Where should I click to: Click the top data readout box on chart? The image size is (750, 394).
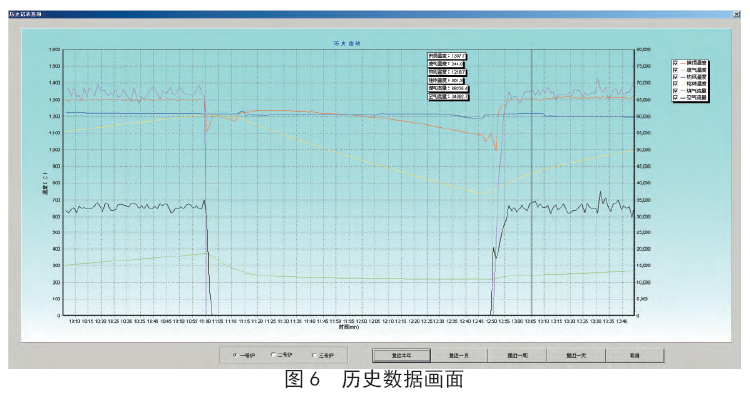tap(447, 56)
